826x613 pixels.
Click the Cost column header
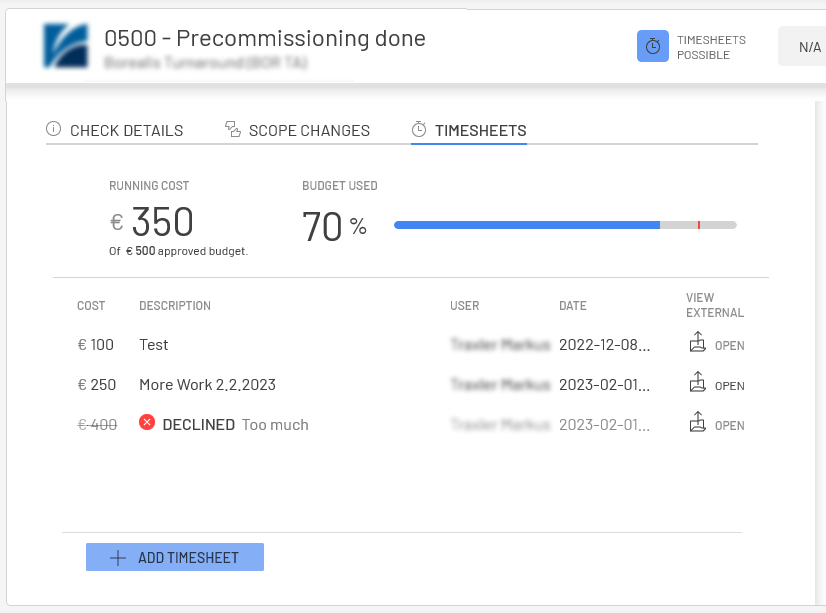pyautogui.click(x=91, y=306)
